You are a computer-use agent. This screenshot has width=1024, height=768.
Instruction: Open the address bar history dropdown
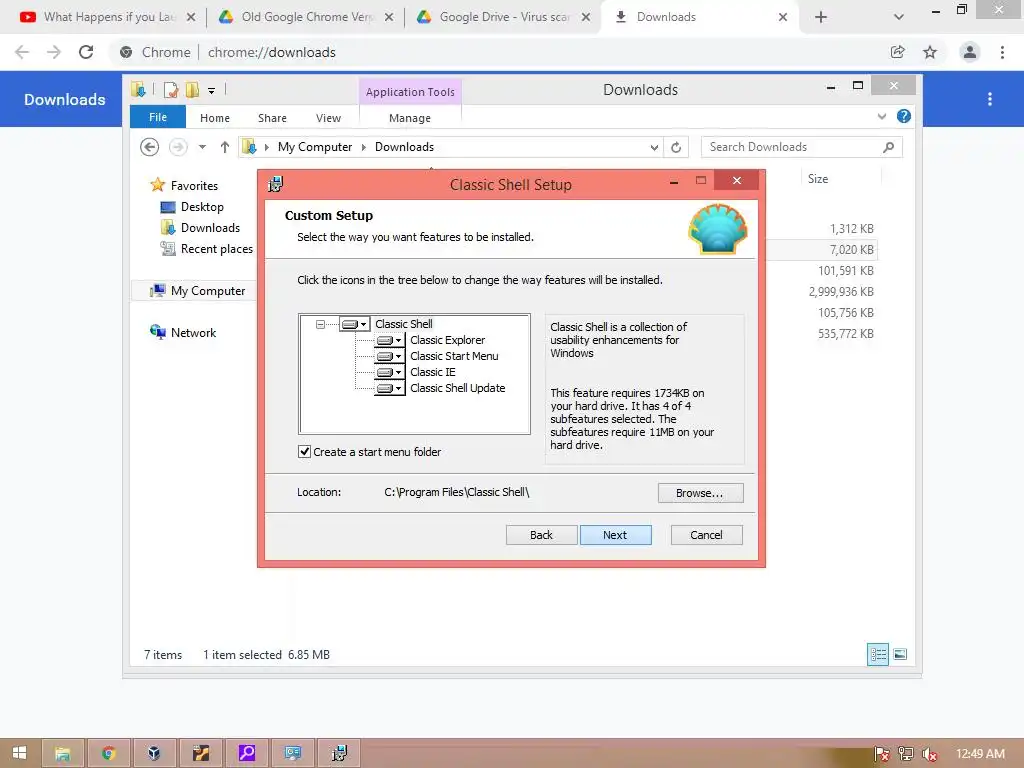coord(654,147)
